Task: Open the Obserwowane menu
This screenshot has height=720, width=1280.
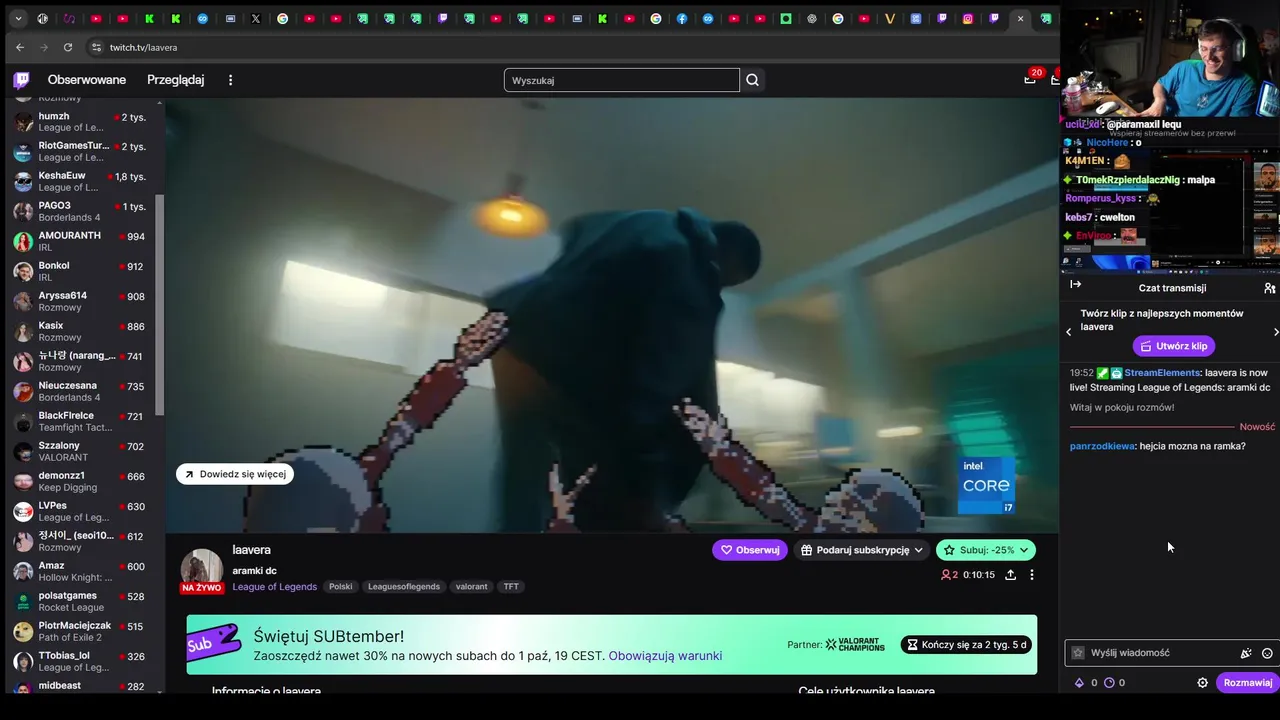Action: click(87, 80)
